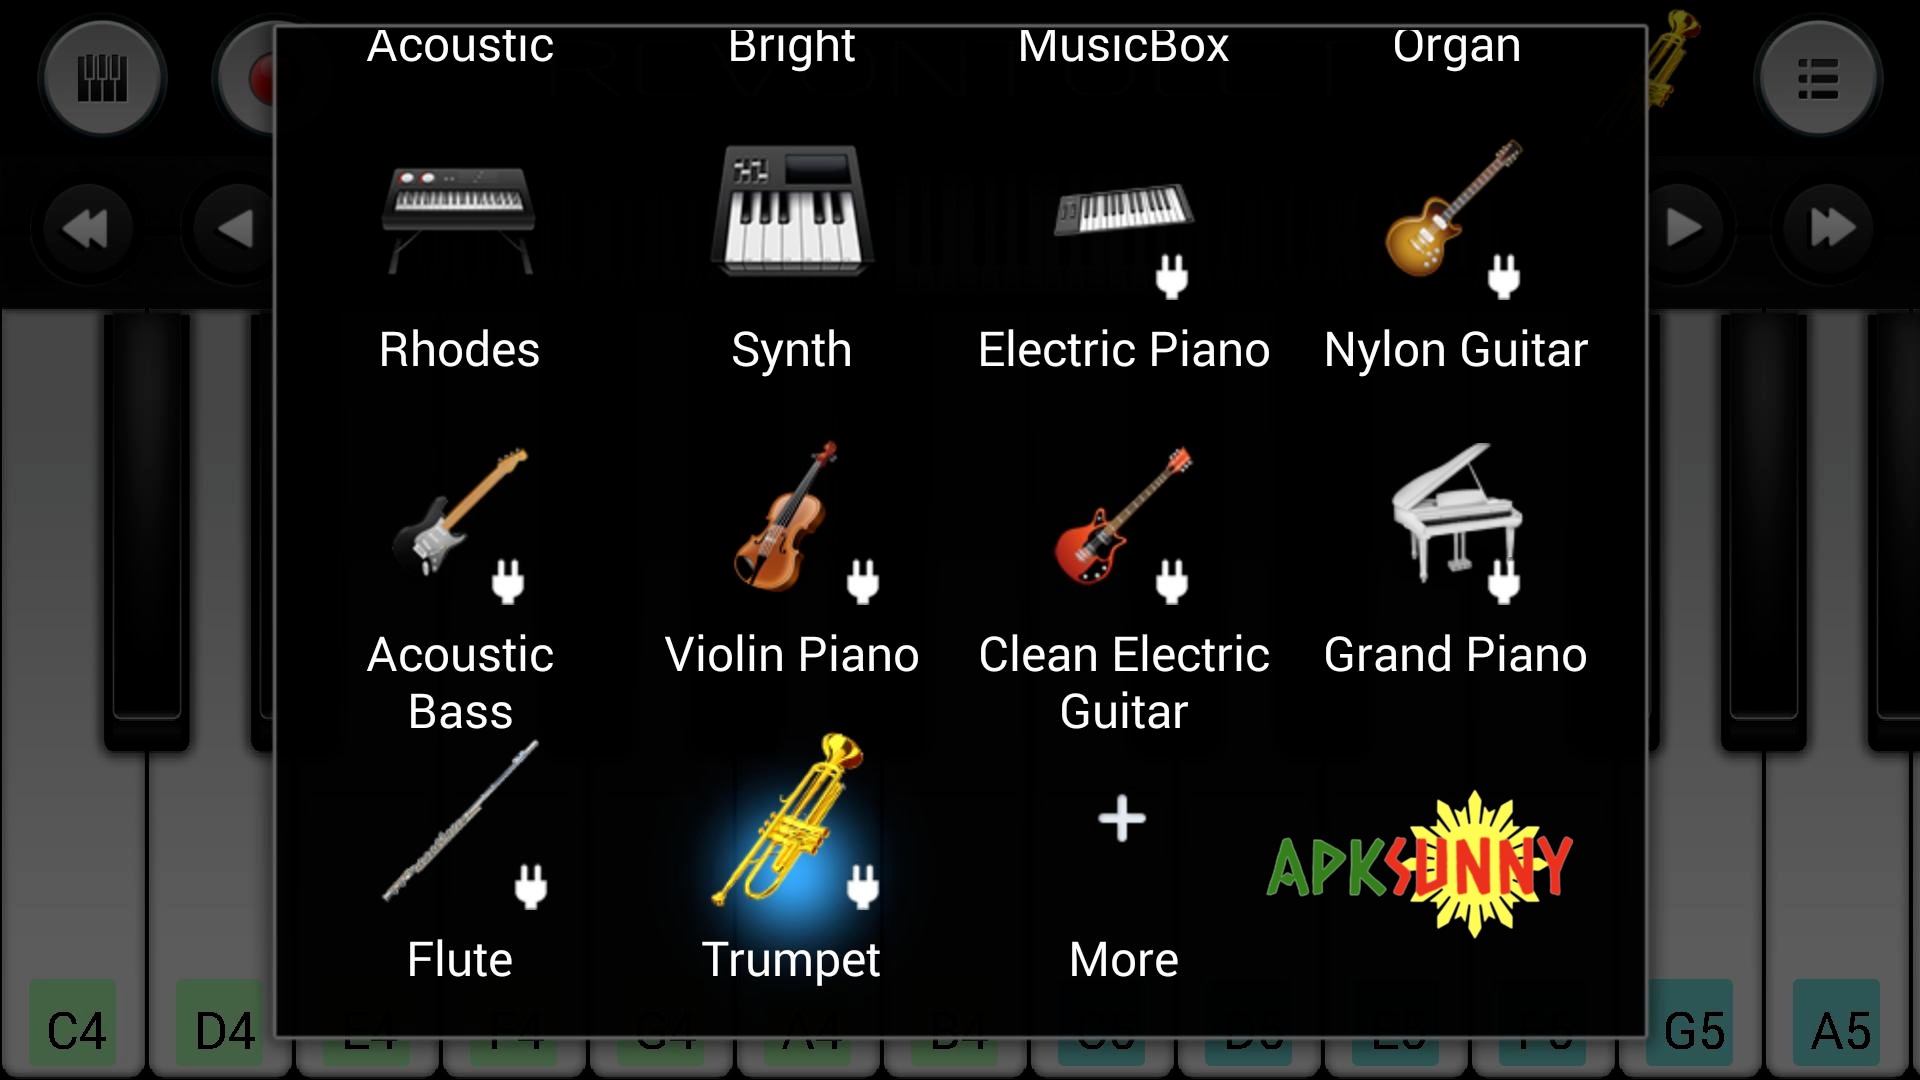The height and width of the screenshot is (1080, 1920).
Task: Click the Acoustic sound preset
Action: (460, 44)
